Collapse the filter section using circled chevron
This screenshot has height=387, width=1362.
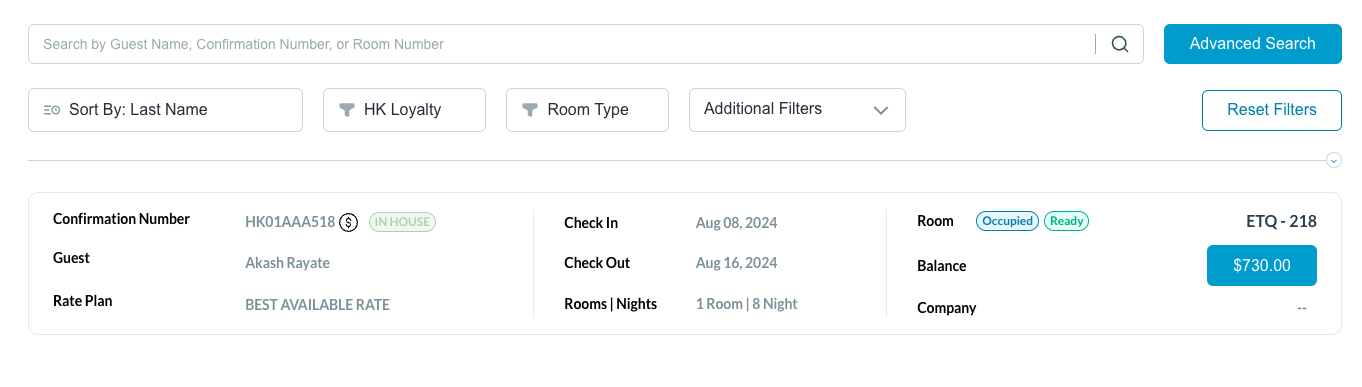1333,160
